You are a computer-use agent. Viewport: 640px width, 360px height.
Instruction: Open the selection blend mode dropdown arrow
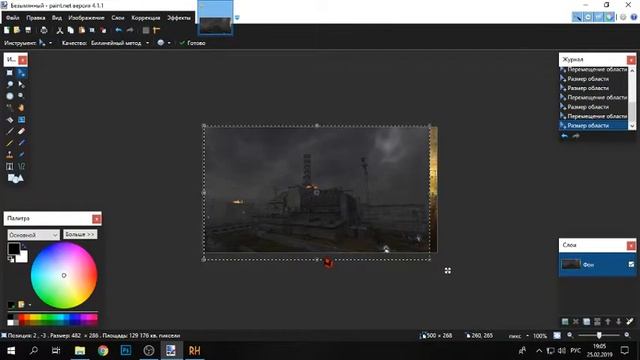[x=169, y=43]
